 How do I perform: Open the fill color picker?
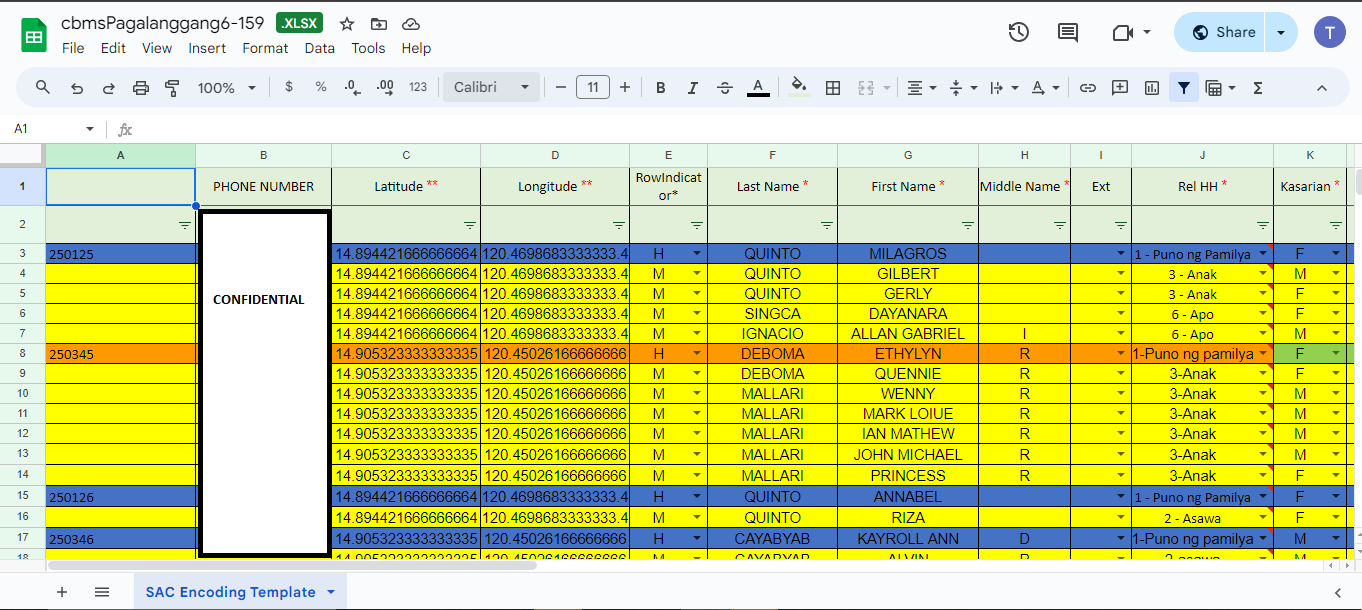(x=798, y=88)
